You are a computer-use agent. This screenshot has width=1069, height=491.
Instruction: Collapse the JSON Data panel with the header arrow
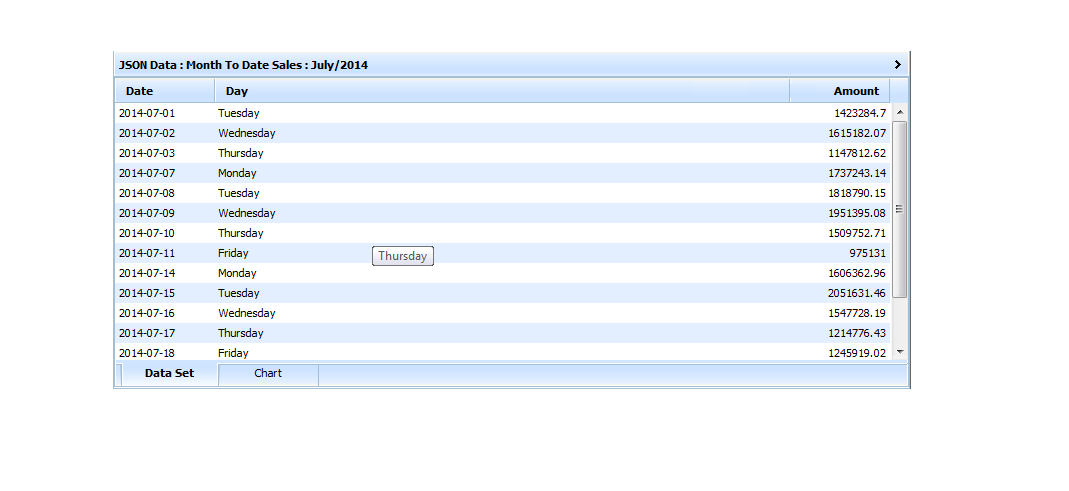pyautogui.click(x=897, y=65)
